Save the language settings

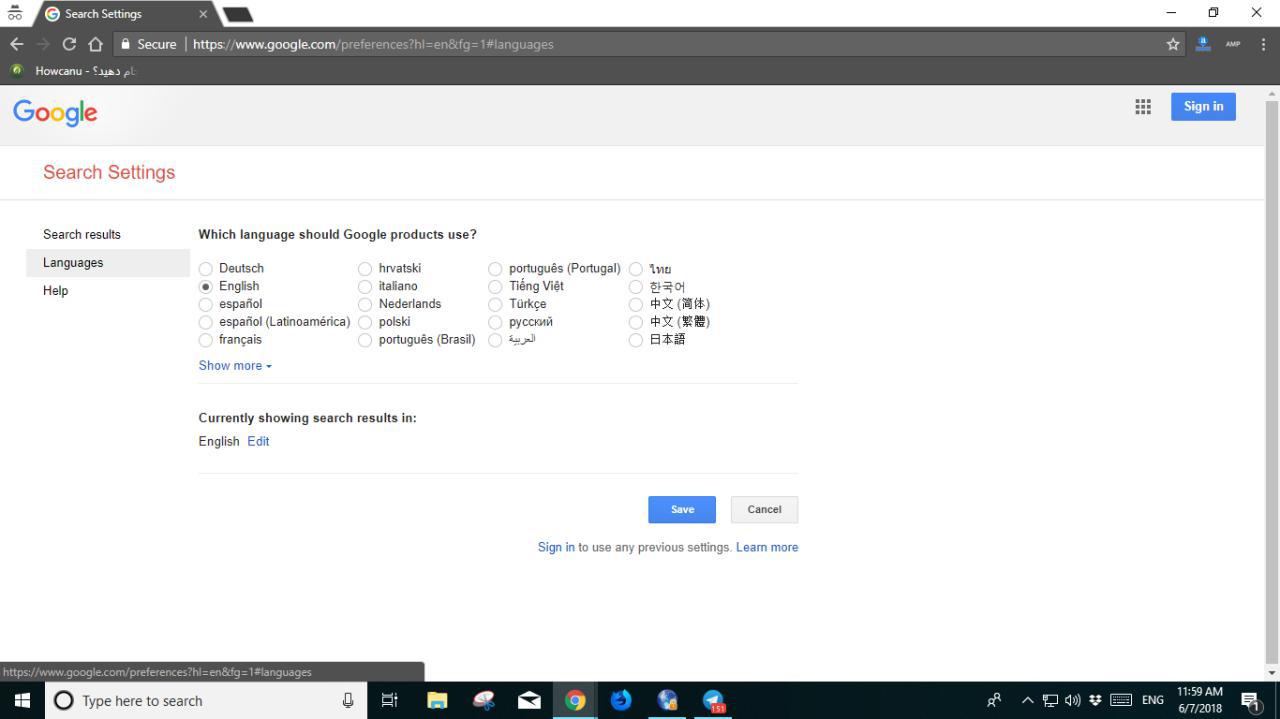tap(682, 509)
